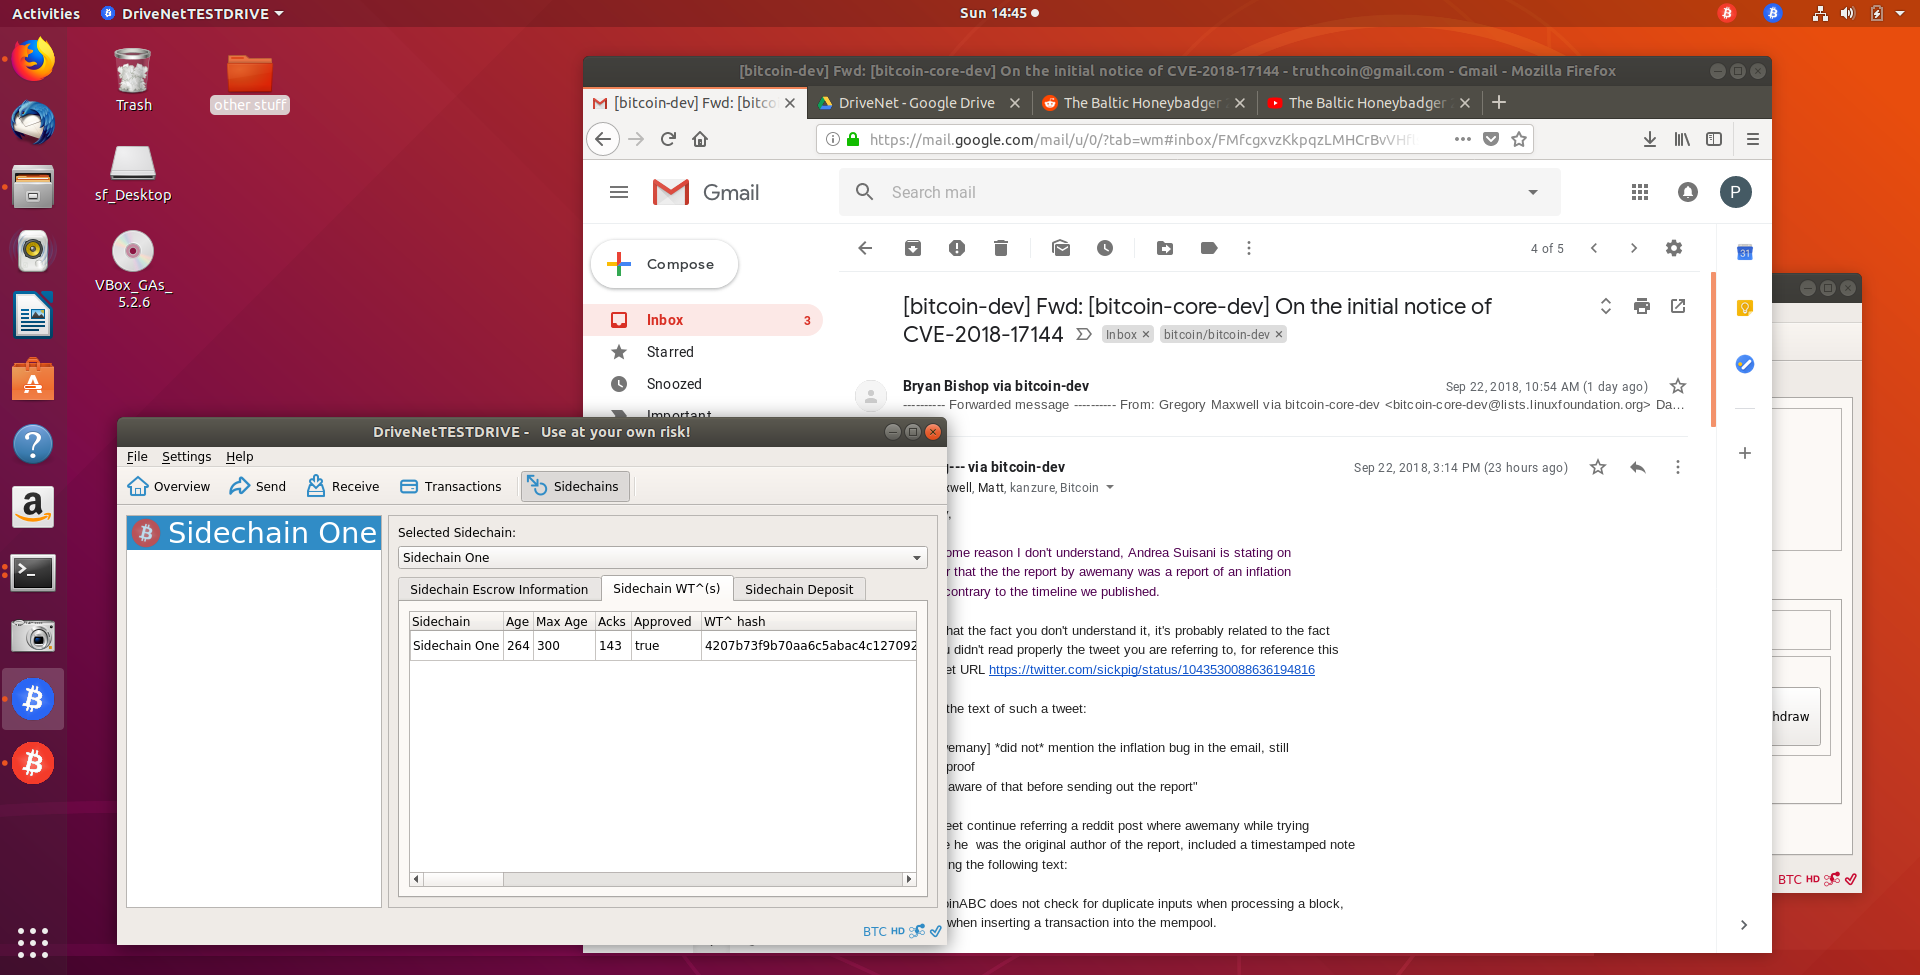Image resolution: width=1920 pixels, height=975 pixels.
Task: Click the WT^ table horizontal scrollbar
Action: point(663,880)
